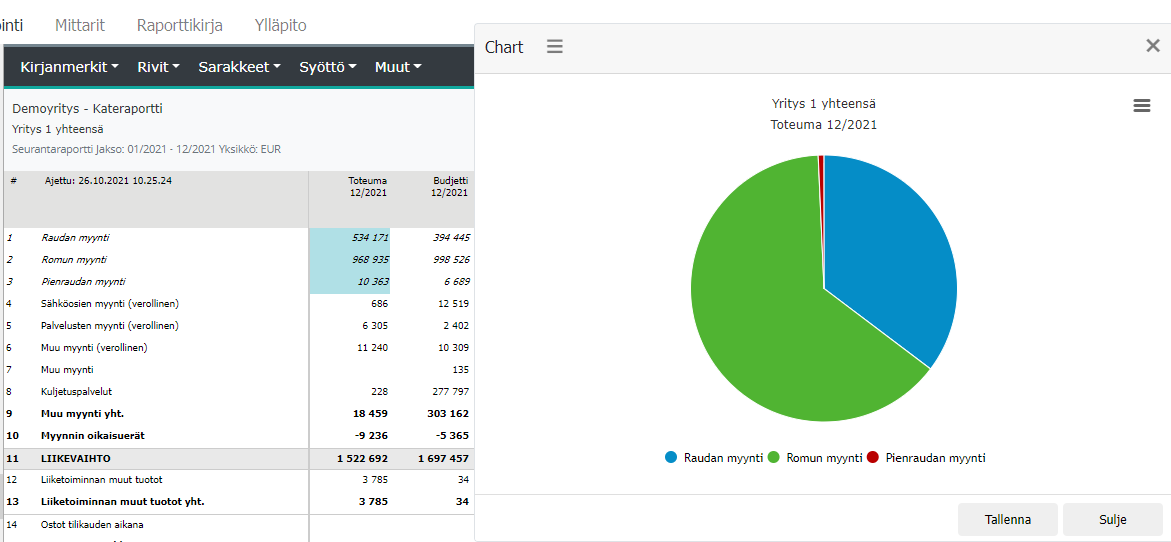Go to the Raporttikirja tab
Screen dimensions: 1171x542
click(x=180, y=25)
